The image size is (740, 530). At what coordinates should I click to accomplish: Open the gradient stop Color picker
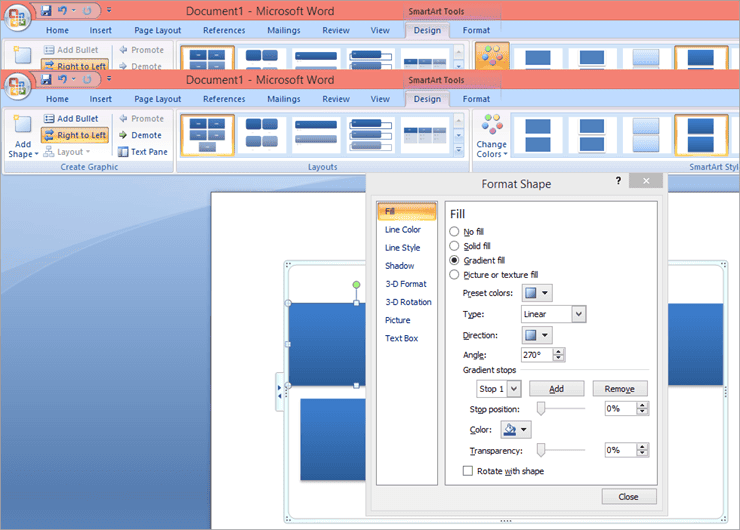(516, 429)
